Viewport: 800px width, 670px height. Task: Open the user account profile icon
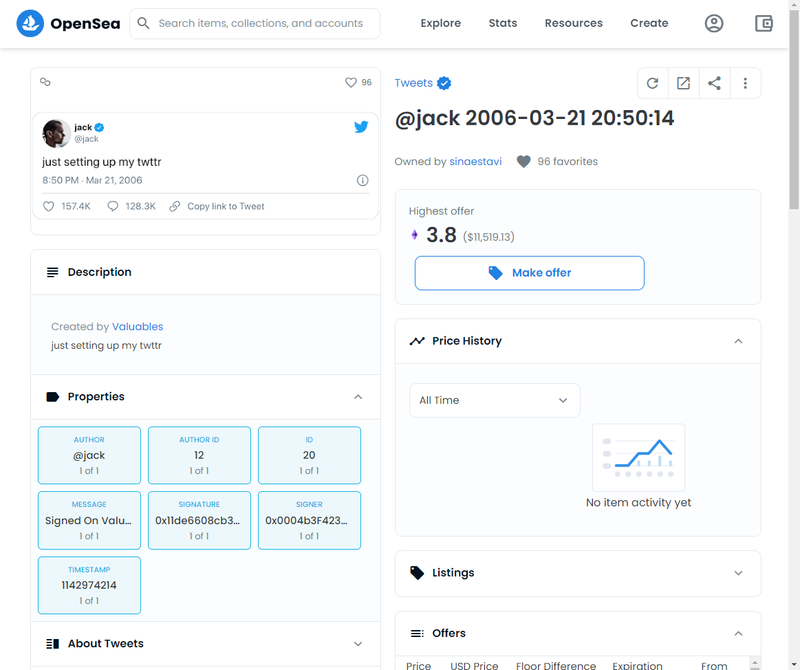click(x=714, y=23)
